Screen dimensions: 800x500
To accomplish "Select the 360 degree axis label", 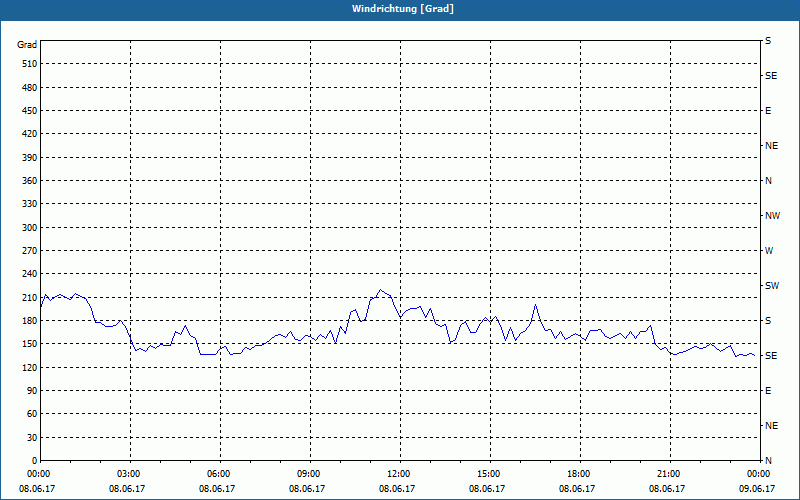I will pyautogui.click(x=30, y=181).
